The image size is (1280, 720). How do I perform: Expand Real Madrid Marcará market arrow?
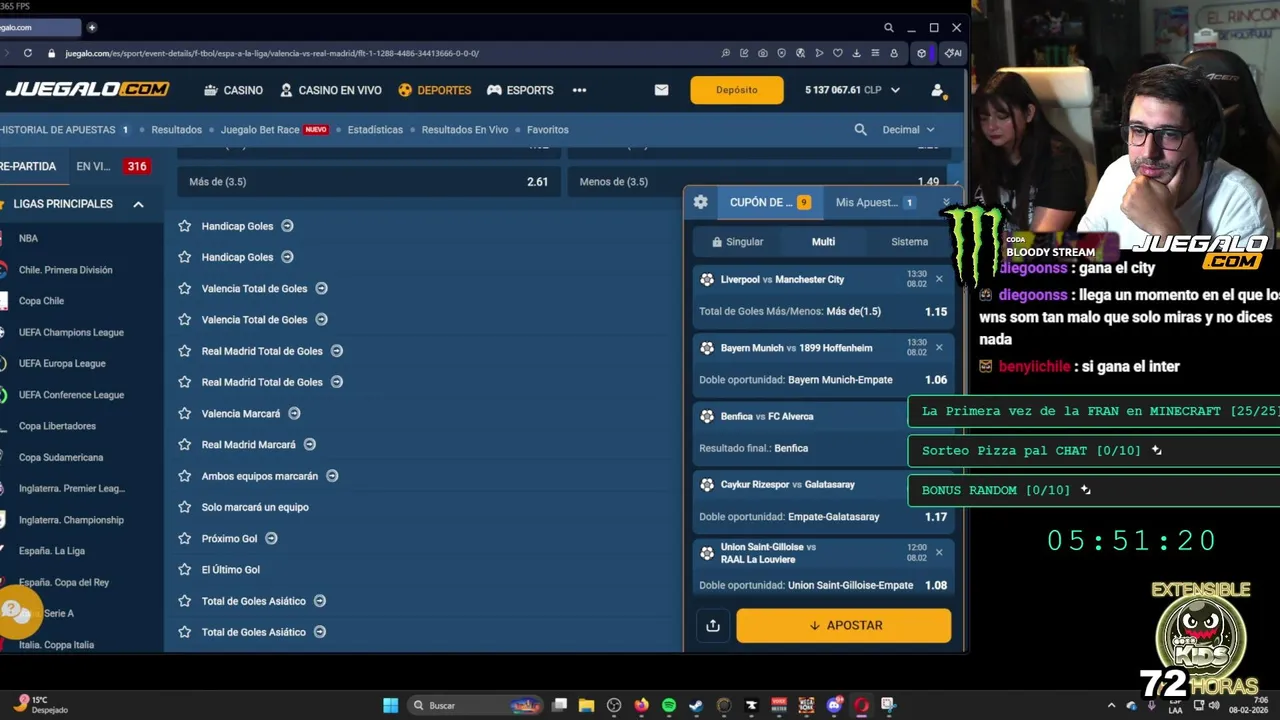click(x=310, y=444)
